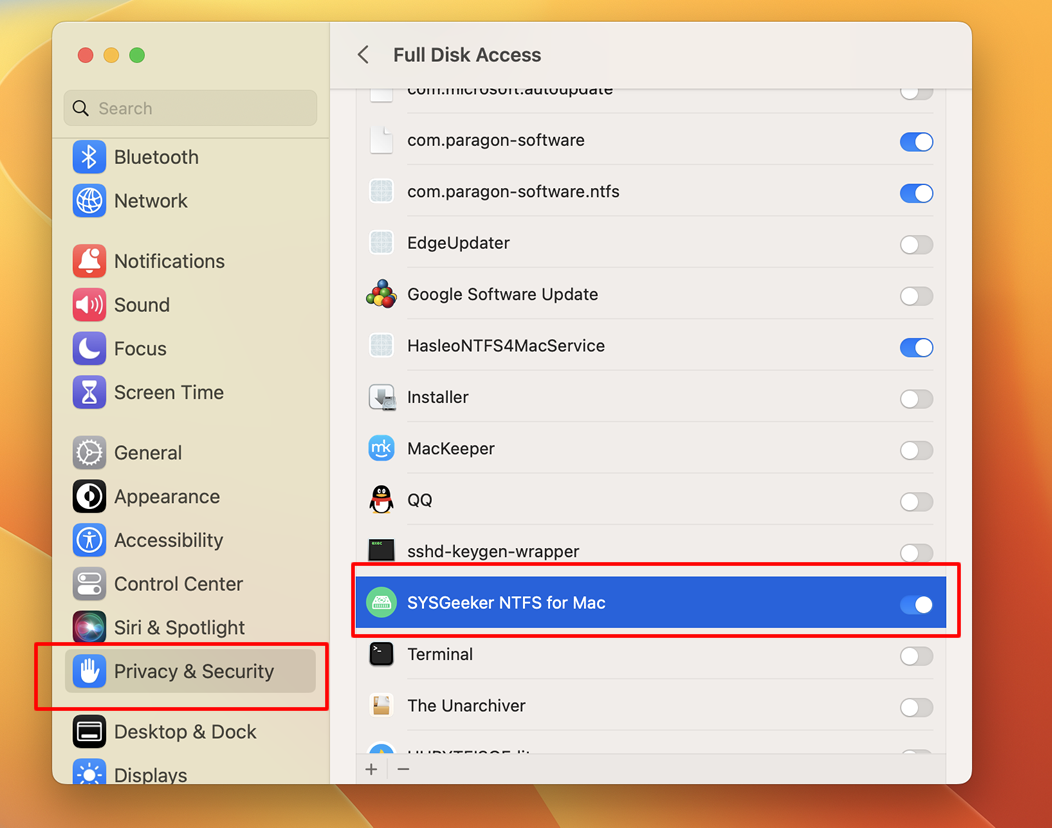
Task: Open Bluetooth settings pane
Action: [x=191, y=157]
